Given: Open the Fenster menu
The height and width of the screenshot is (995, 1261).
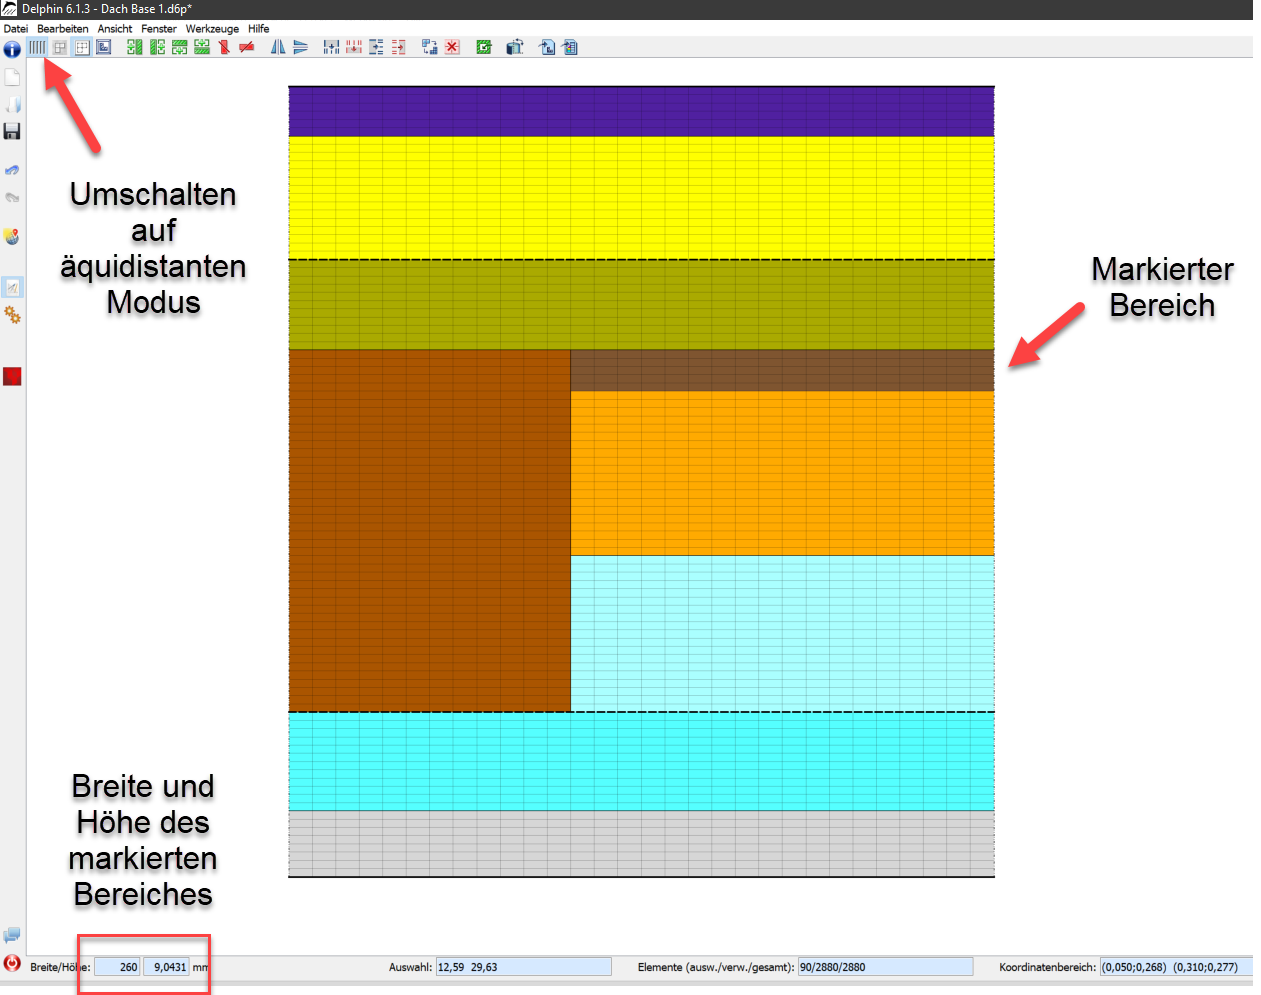Looking at the screenshot, I should (x=159, y=29).
